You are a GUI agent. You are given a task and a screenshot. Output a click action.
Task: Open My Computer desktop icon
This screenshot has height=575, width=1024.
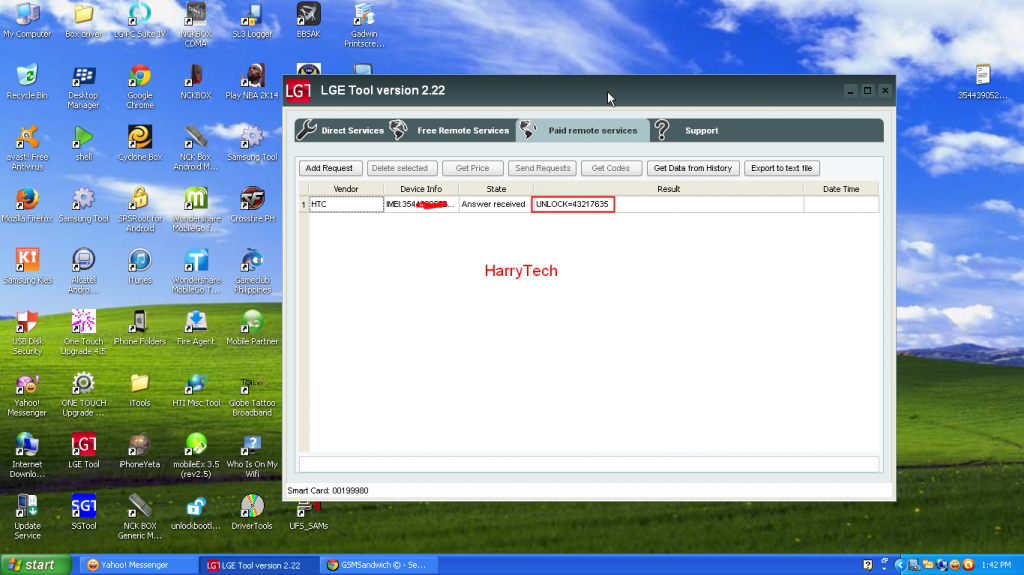[x=27, y=20]
